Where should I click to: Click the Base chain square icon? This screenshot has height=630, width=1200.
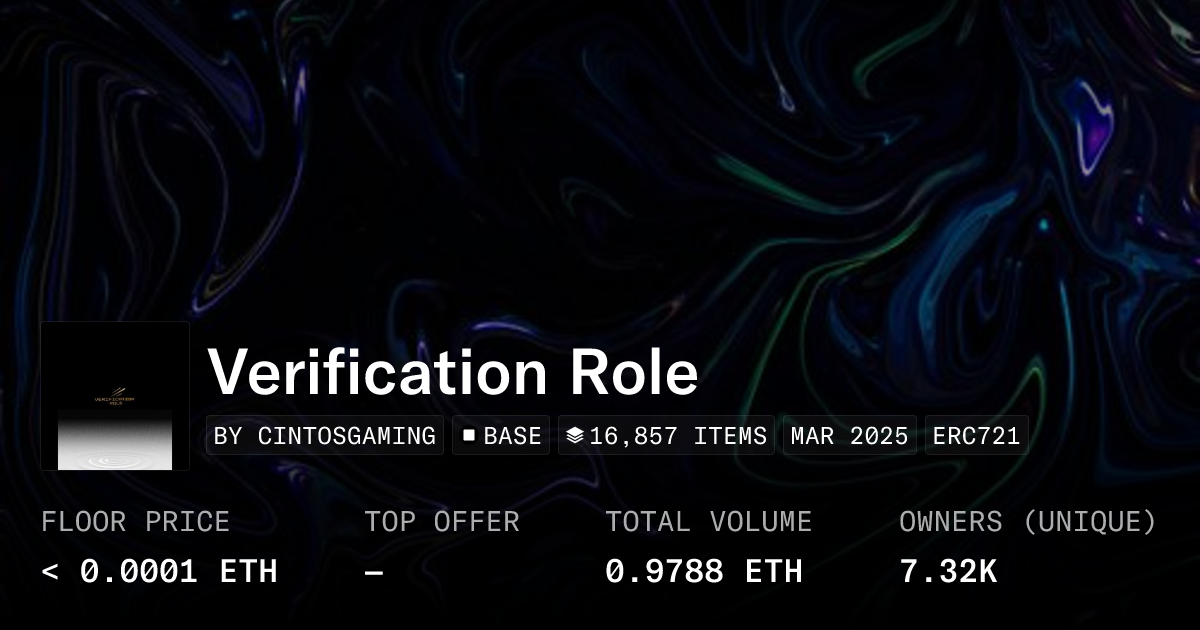[468, 436]
